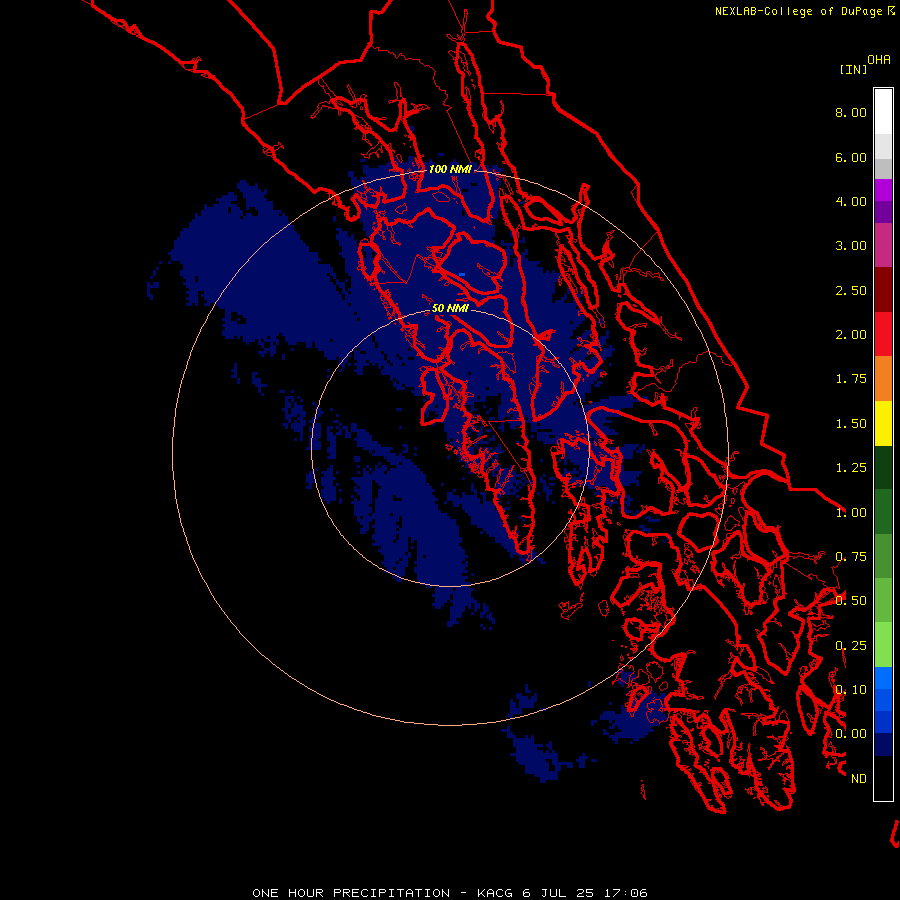Pick the black ND swatch in legend
The image size is (900, 900).
(x=883, y=778)
